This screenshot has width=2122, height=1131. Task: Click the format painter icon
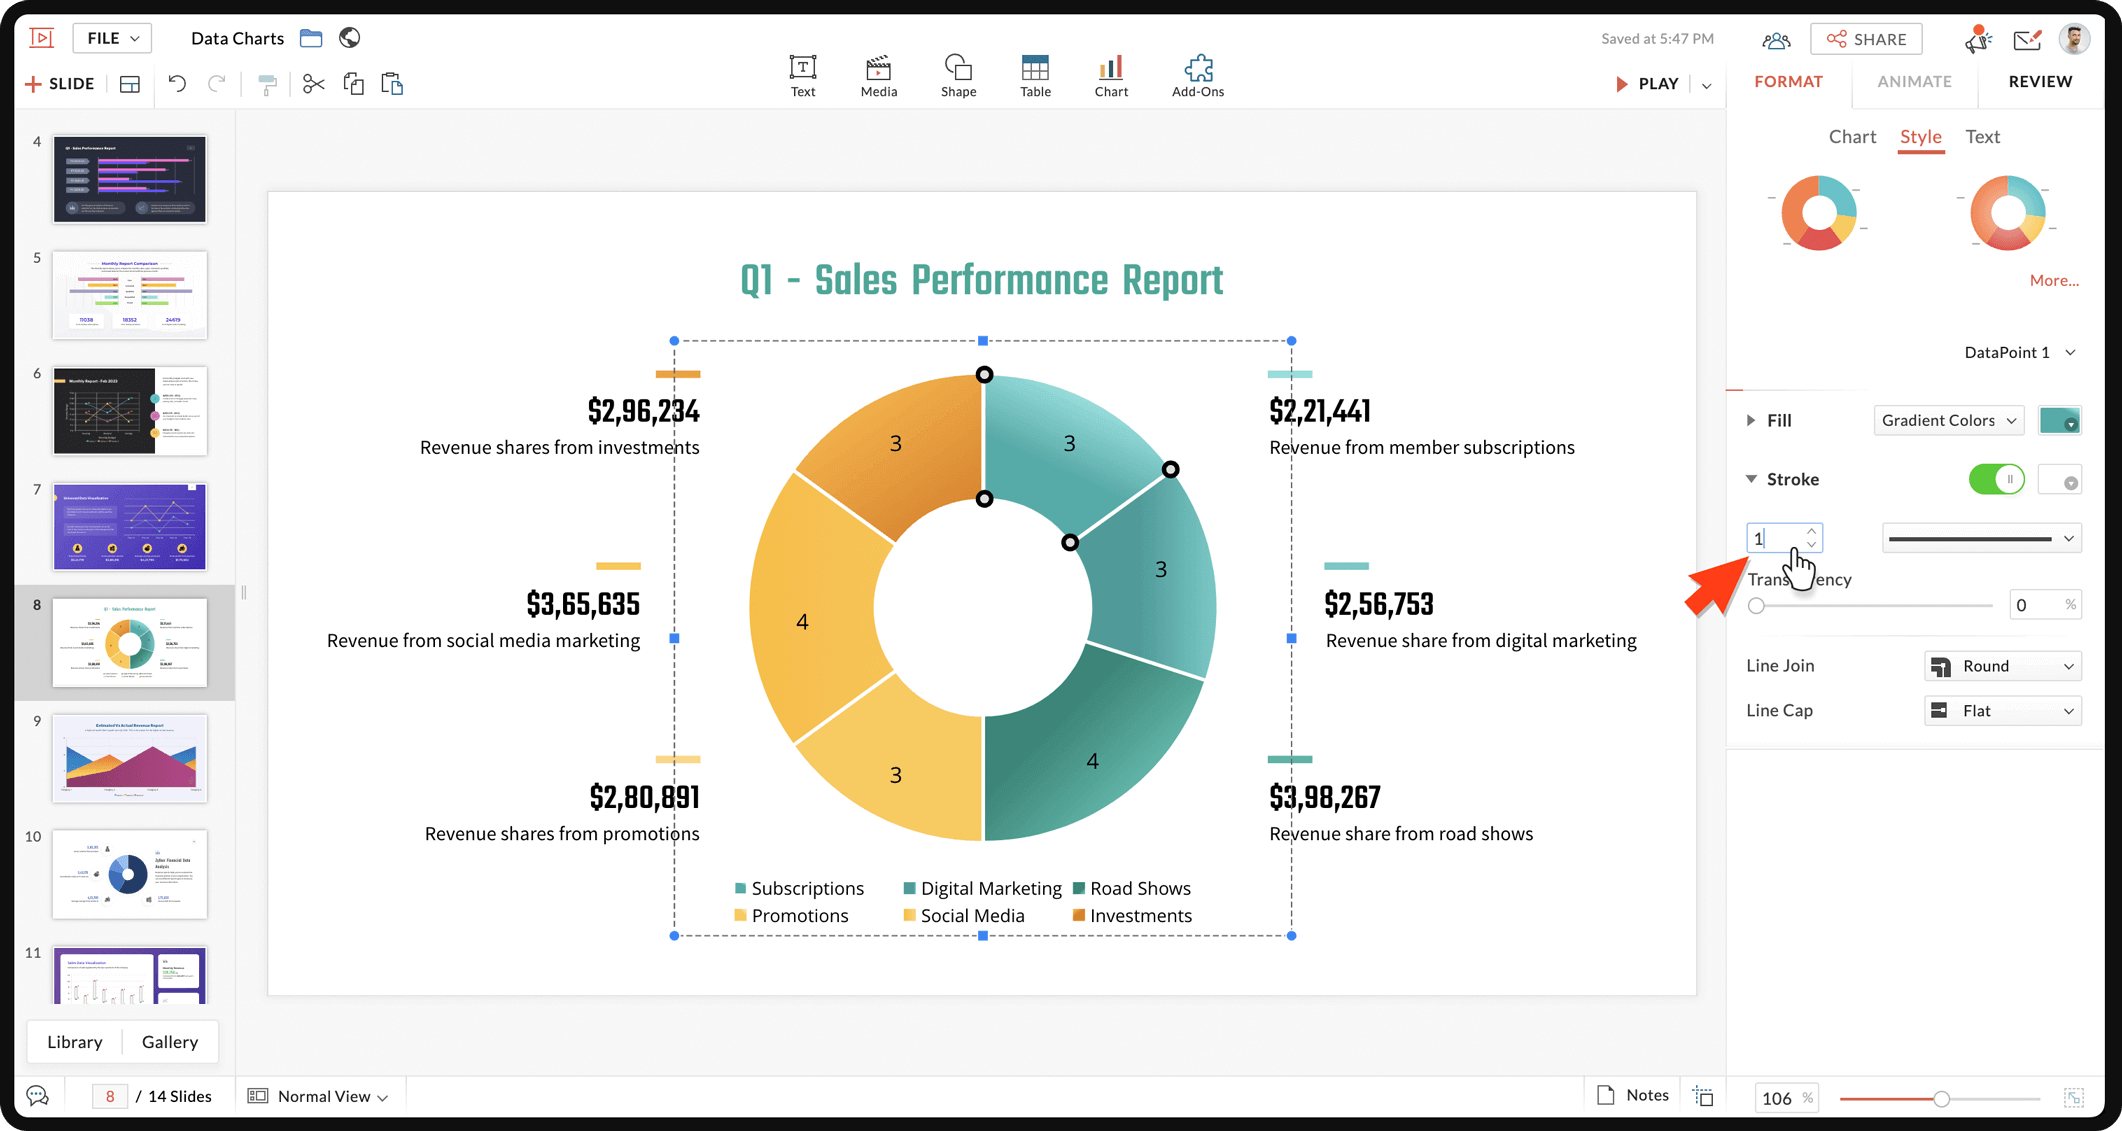tap(267, 84)
